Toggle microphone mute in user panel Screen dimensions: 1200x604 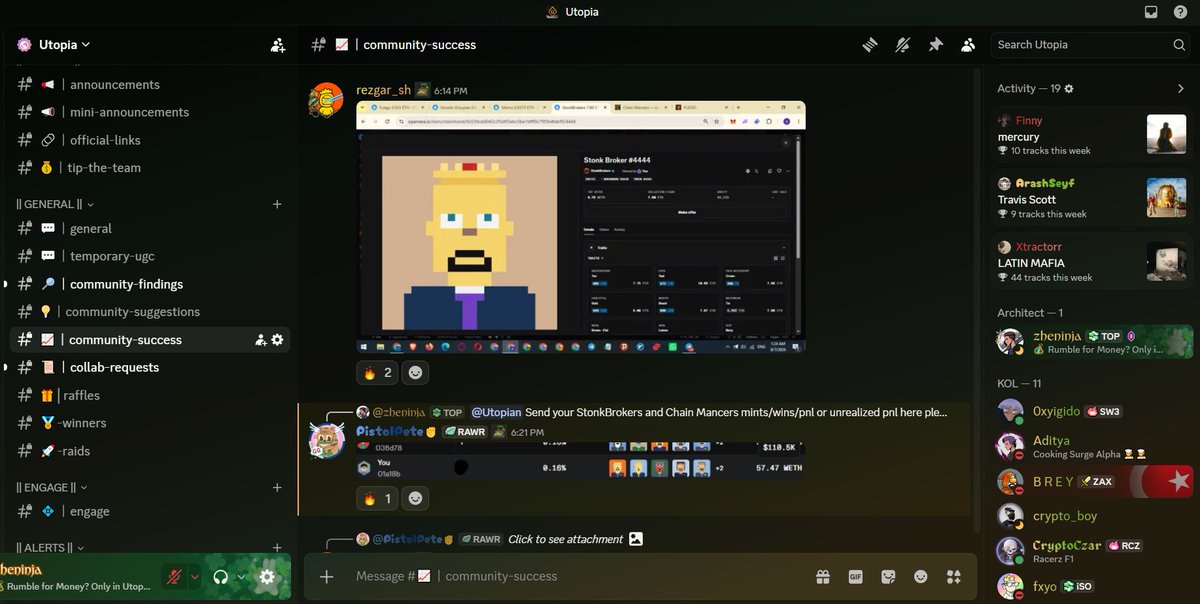click(x=174, y=577)
